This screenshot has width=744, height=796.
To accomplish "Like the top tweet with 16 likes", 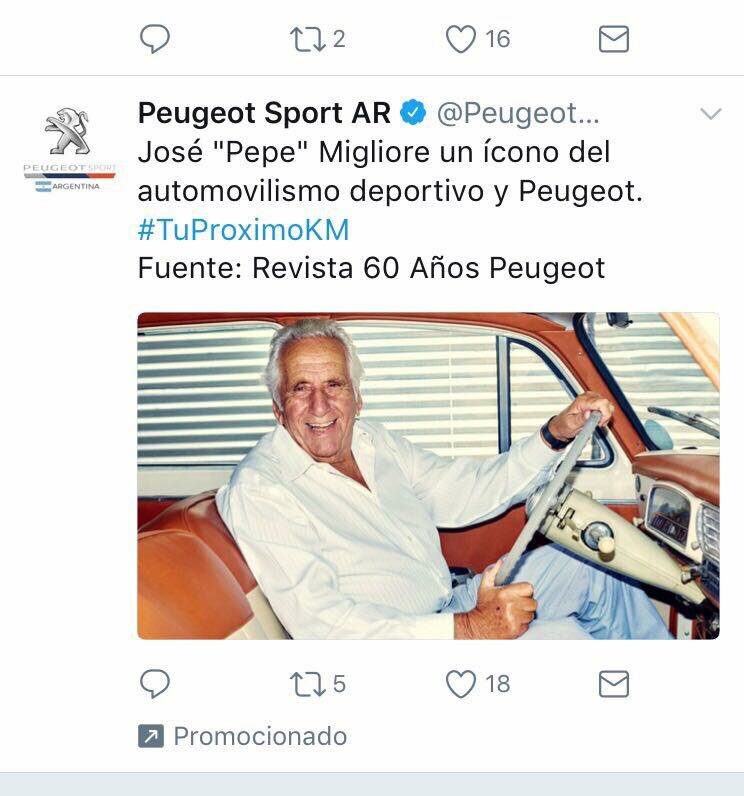I will pyautogui.click(x=461, y=39).
